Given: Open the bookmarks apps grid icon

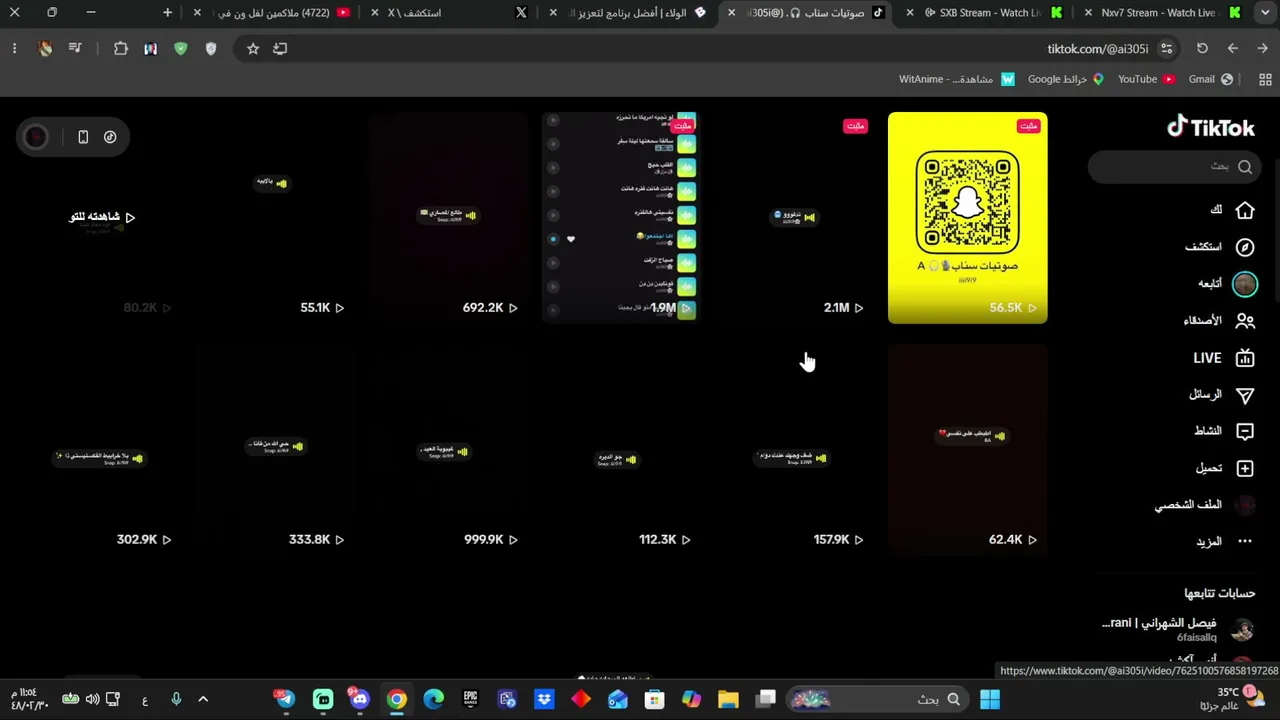Looking at the screenshot, I should [1265, 79].
